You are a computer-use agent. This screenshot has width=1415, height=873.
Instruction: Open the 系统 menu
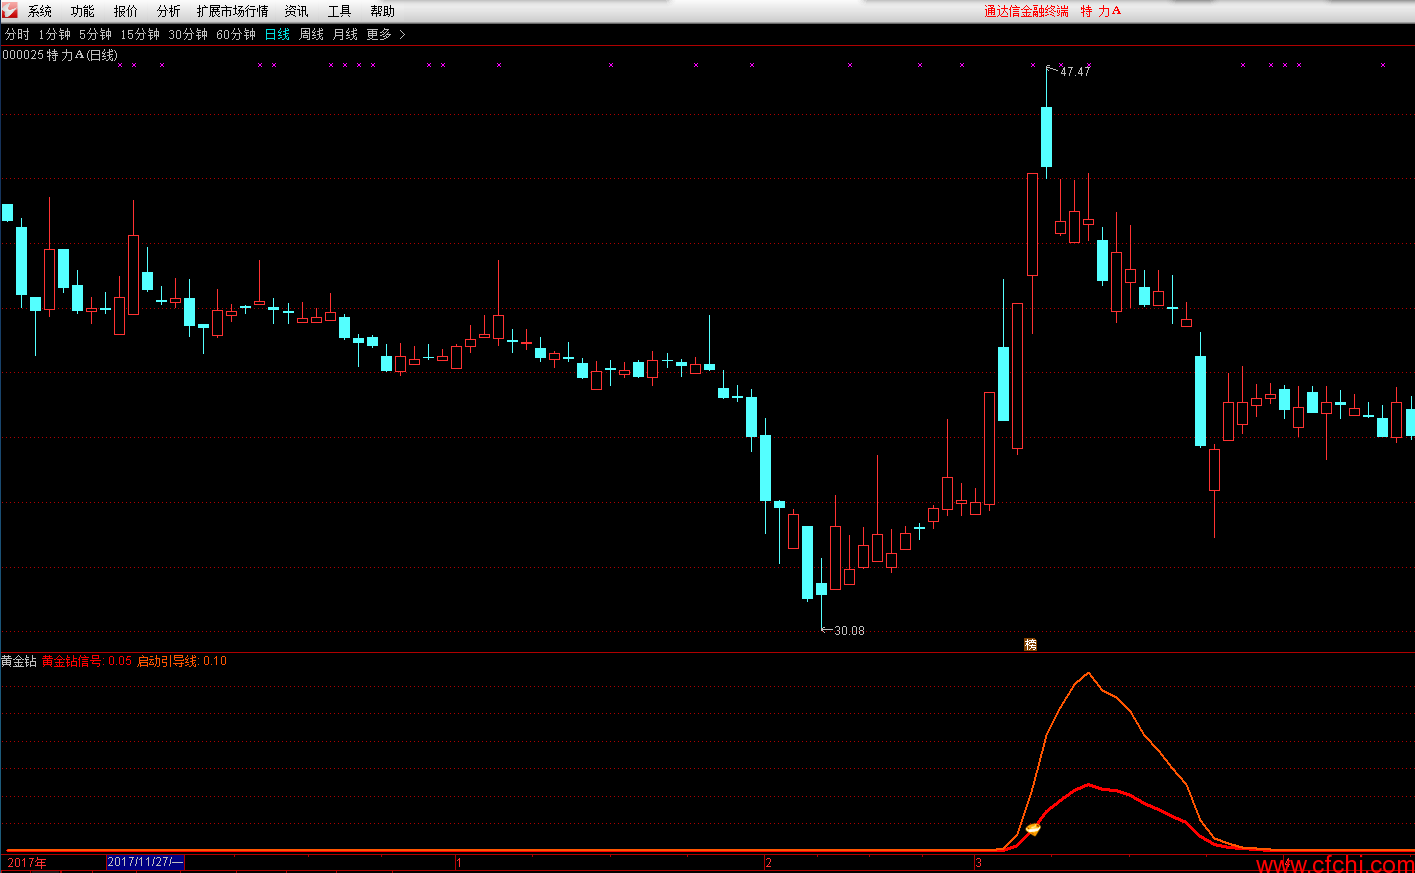tap(40, 12)
